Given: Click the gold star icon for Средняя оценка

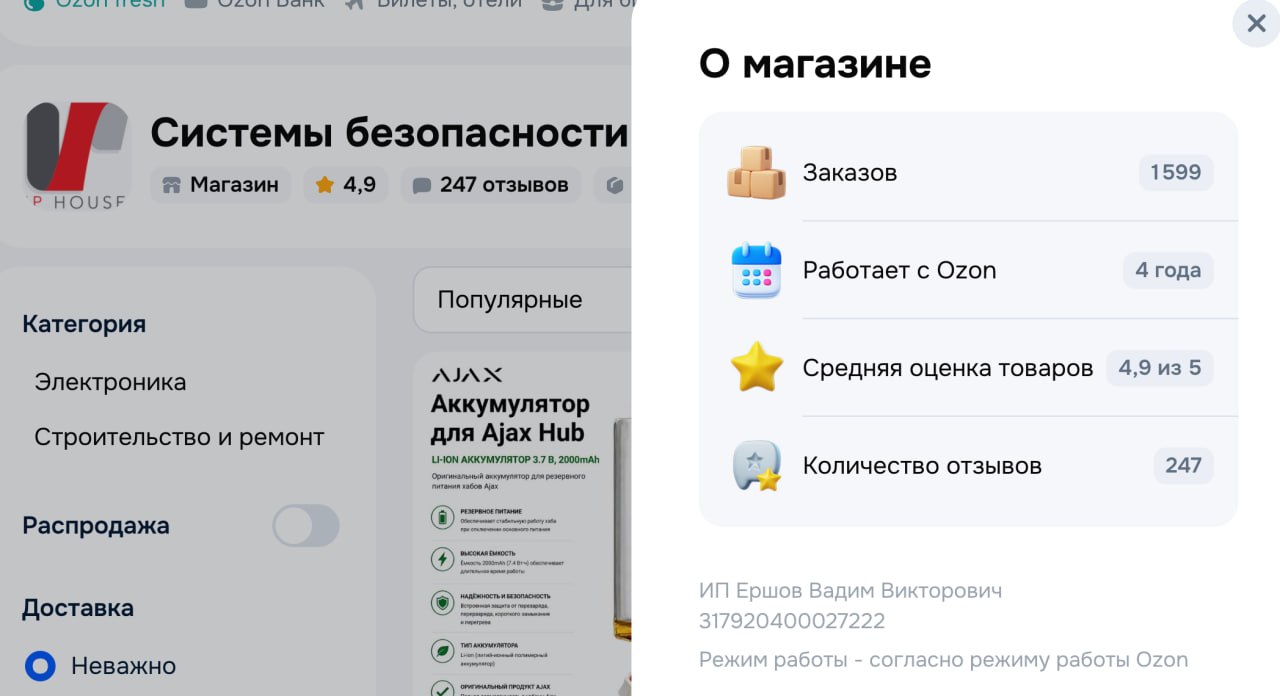Looking at the screenshot, I should point(756,367).
